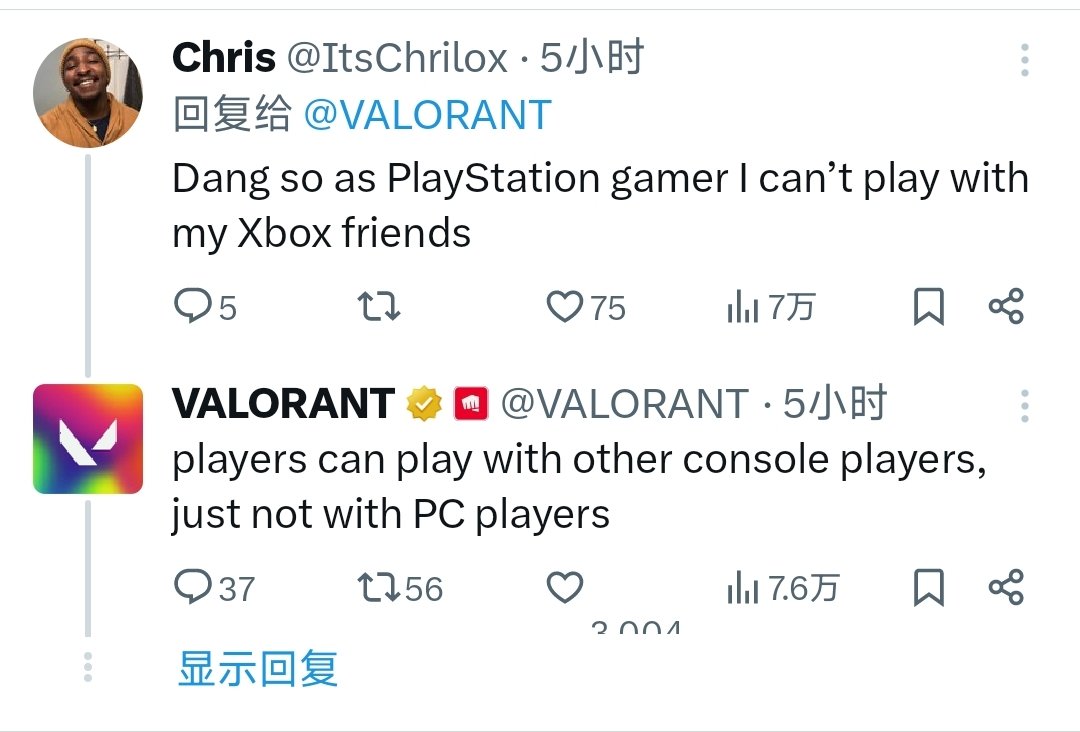Screen dimensions: 1080x732
Task: Open VALORANT's rainbow profile avatar
Action: (88, 438)
